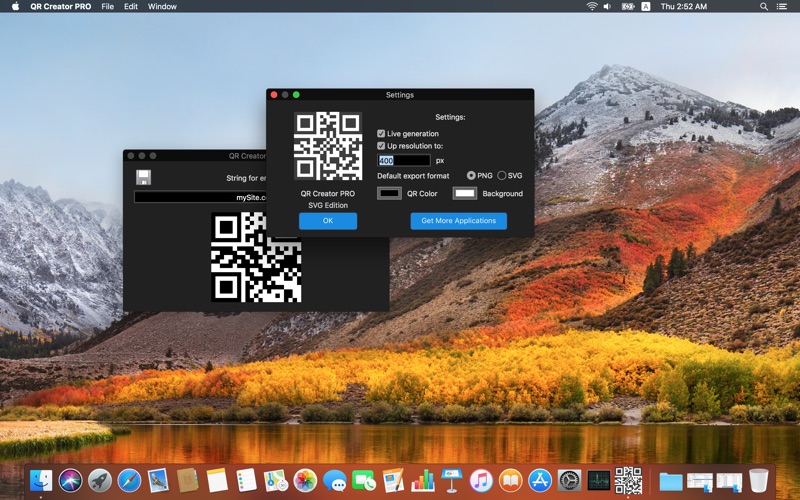The width and height of the screenshot is (800, 500).
Task: Launch Siri from the Dock
Action: coord(70,481)
